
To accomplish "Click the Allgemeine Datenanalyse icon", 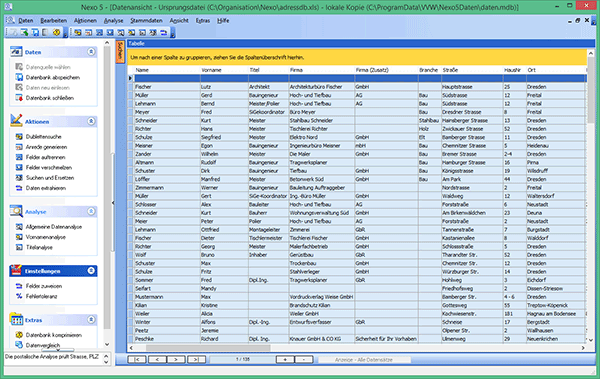I will 19,227.
